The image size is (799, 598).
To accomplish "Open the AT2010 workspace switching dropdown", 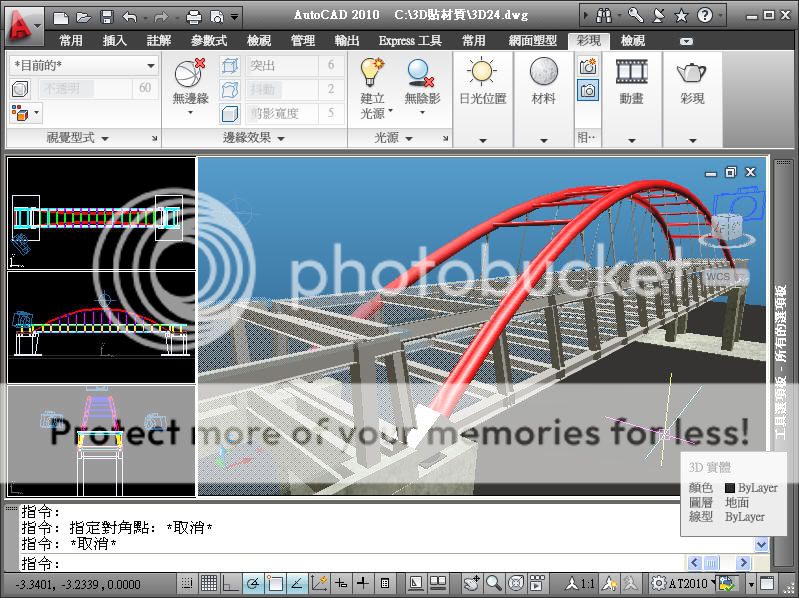I will coord(685,583).
